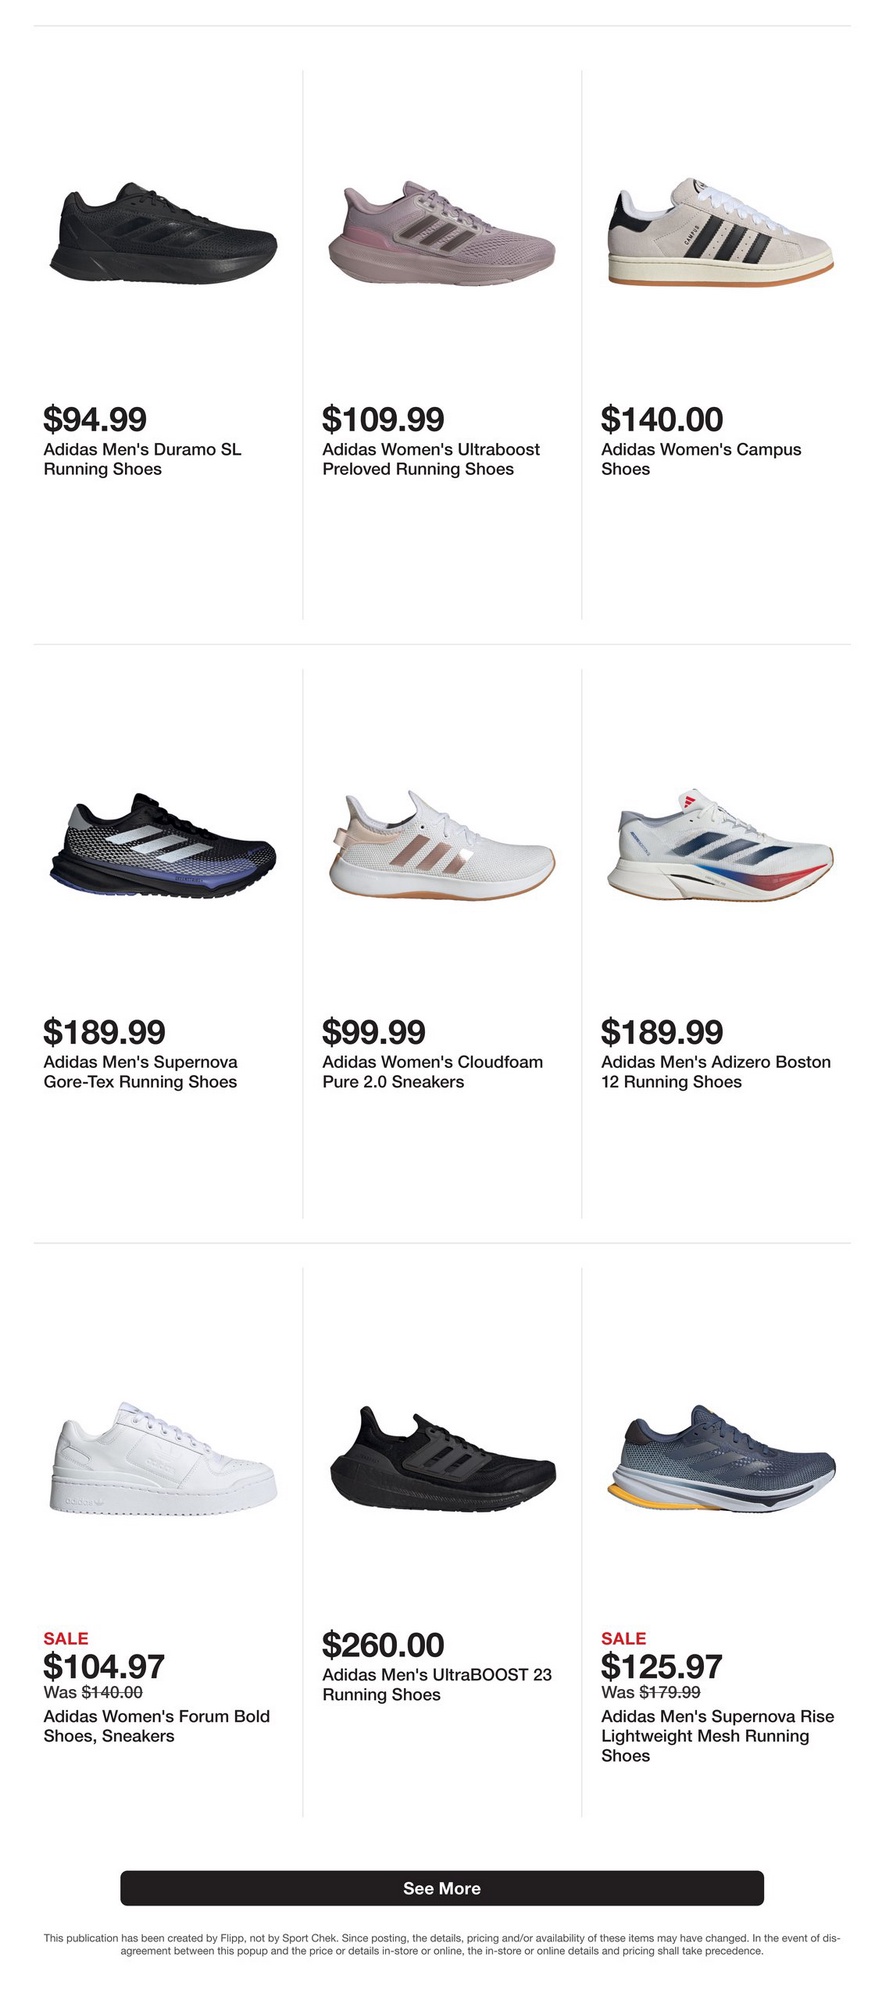Open the white Forum Bold sneaker image
The height and width of the screenshot is (2000, 885).
coord(163,1459)
